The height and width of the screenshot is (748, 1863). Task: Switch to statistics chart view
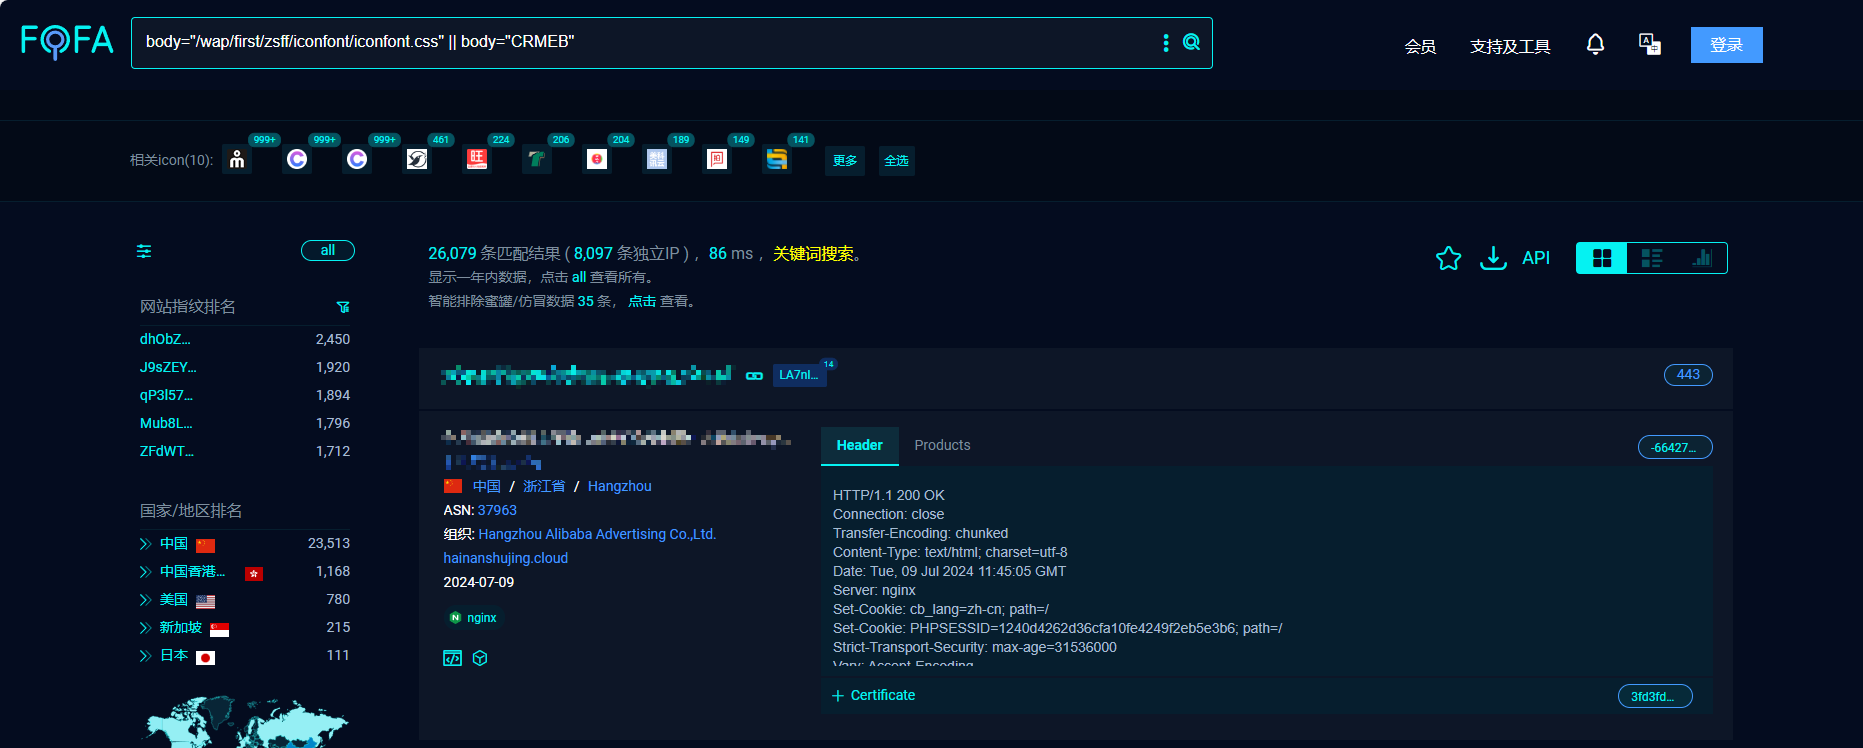[1702, 258]
